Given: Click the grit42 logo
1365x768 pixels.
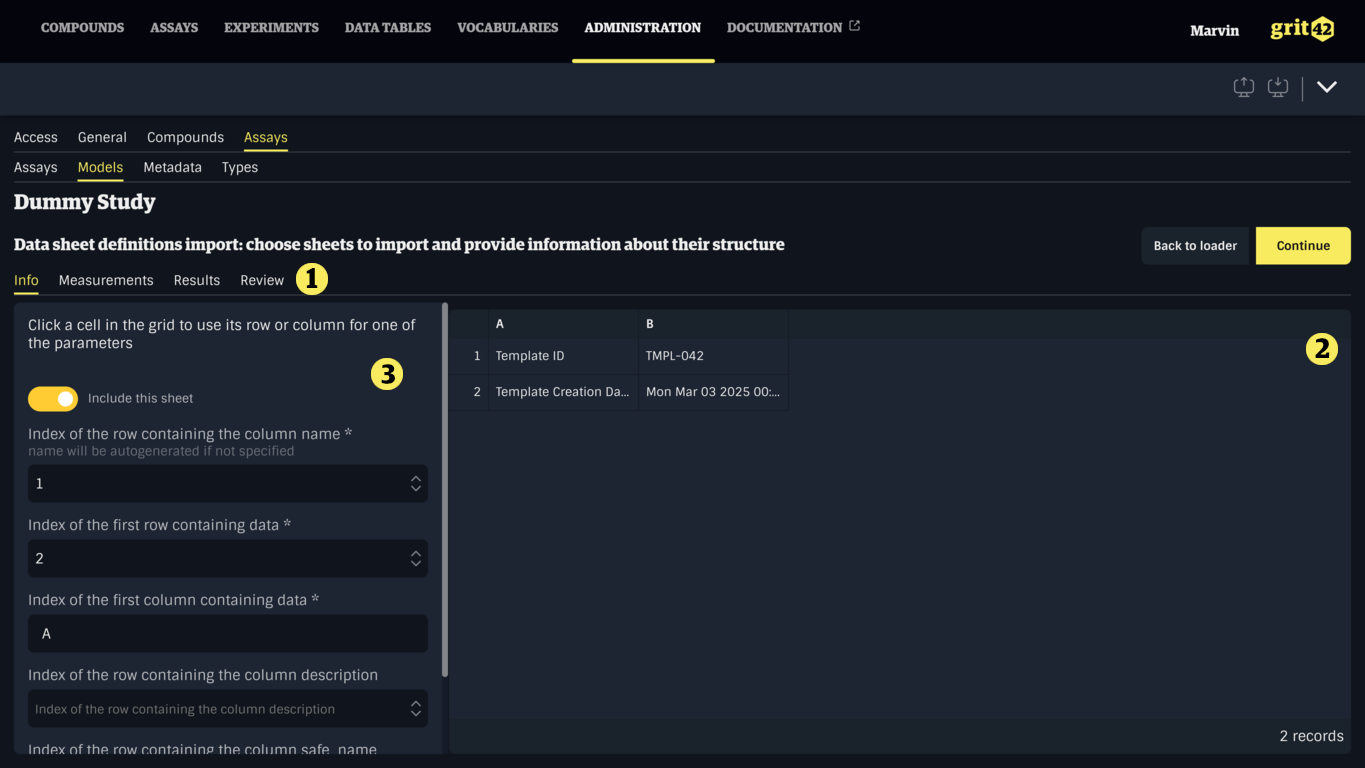Looking at the screenshot, I should [1301, 29].
